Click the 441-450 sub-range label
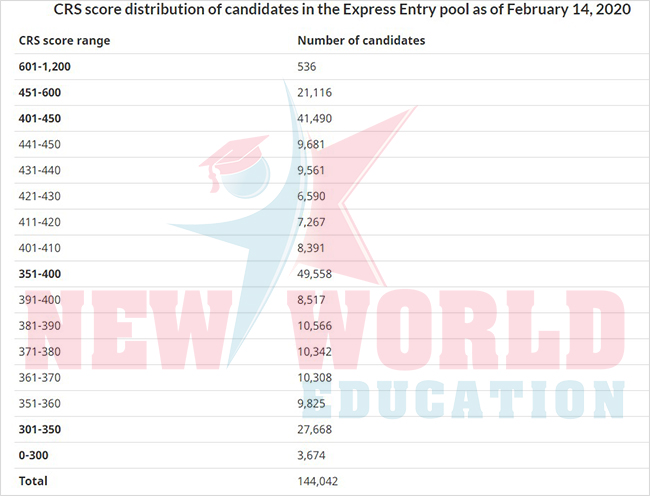This screenshot has height=496, width=650. (x=39, y=144)
